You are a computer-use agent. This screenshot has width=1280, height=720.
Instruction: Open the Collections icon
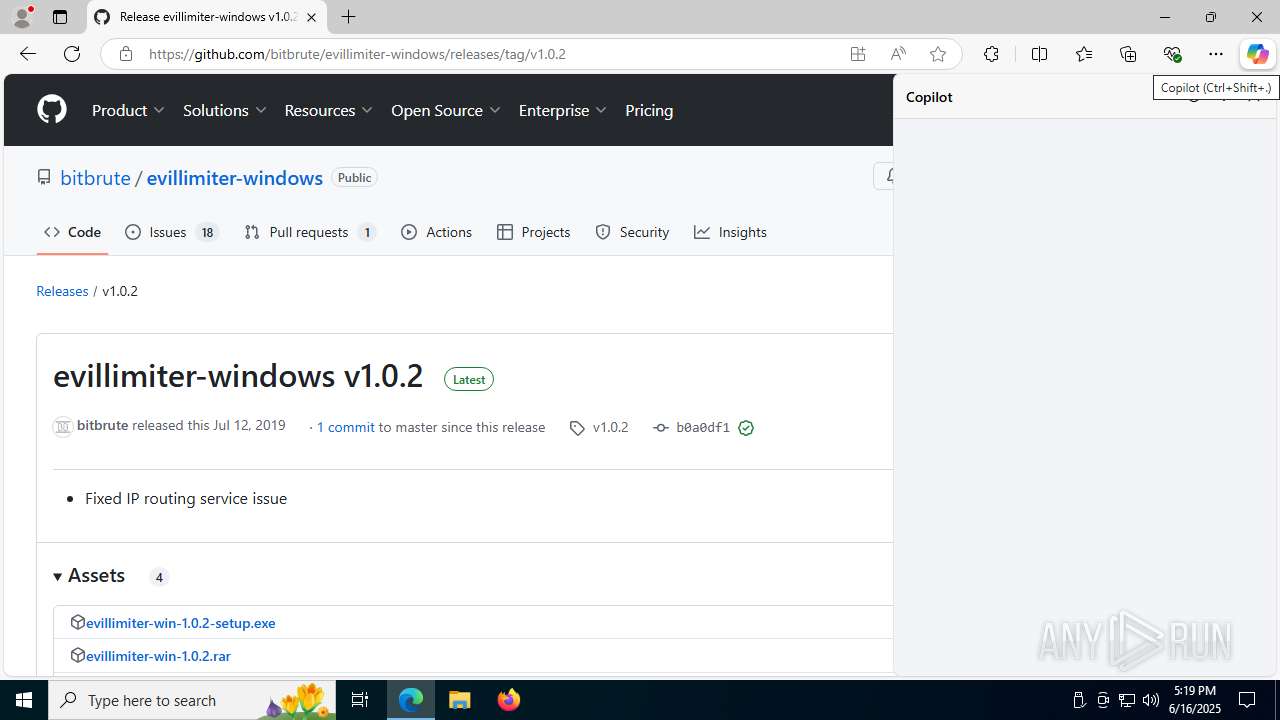[x=1128, y=54]
